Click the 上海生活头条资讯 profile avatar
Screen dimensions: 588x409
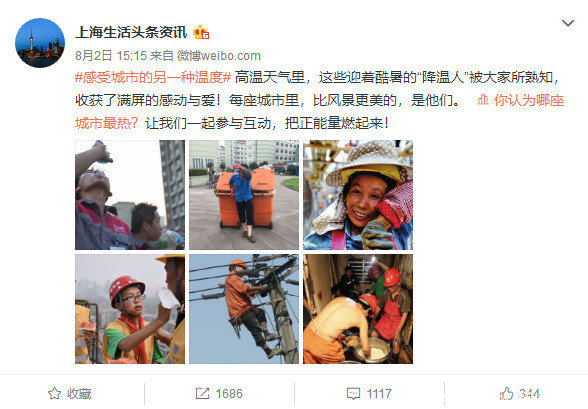click(x=40, y=43)
